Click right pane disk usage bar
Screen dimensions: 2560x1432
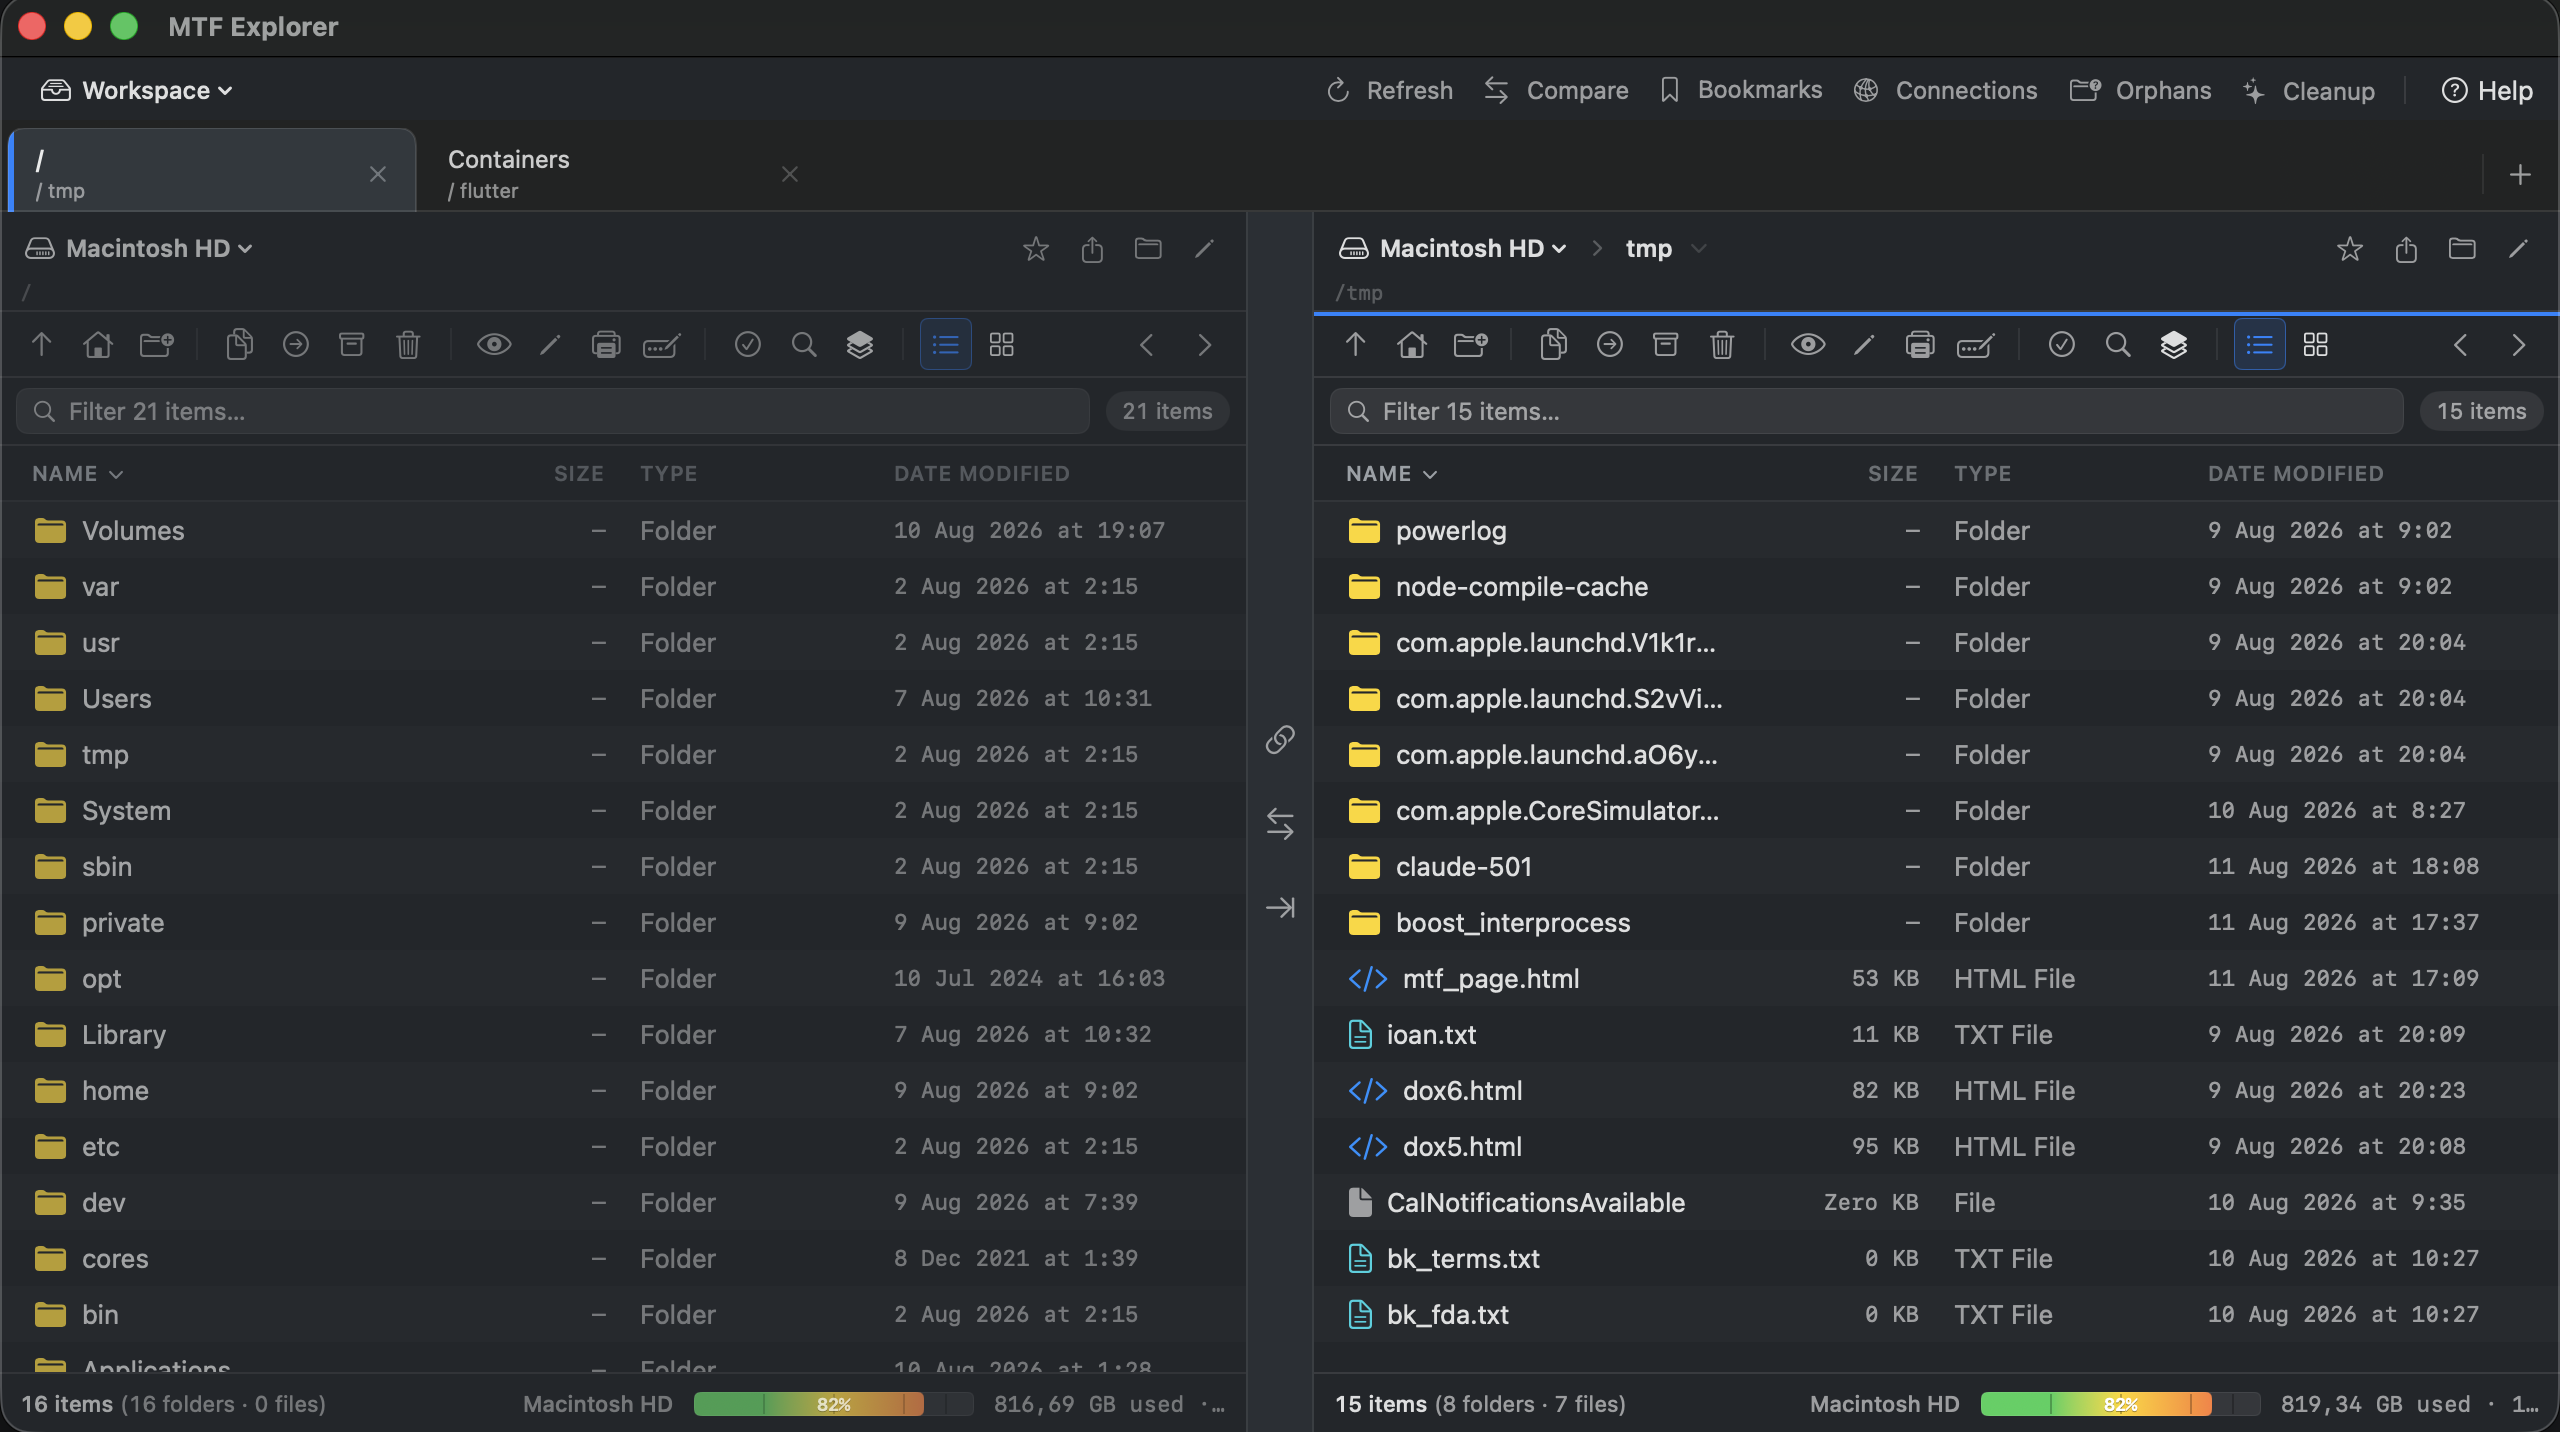click(2120, 1404)
